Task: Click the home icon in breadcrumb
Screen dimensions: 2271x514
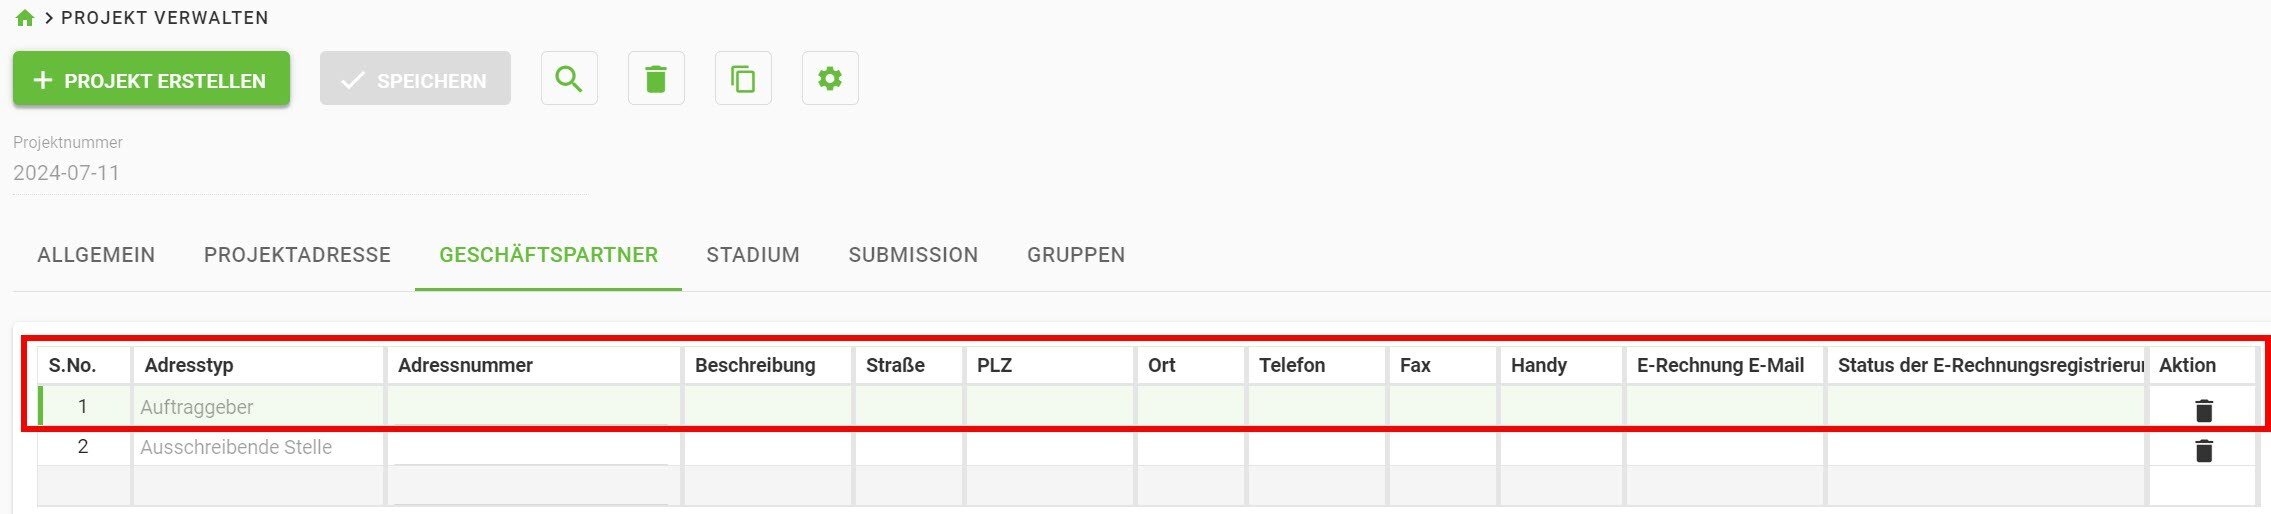Action: coord(25,18)
